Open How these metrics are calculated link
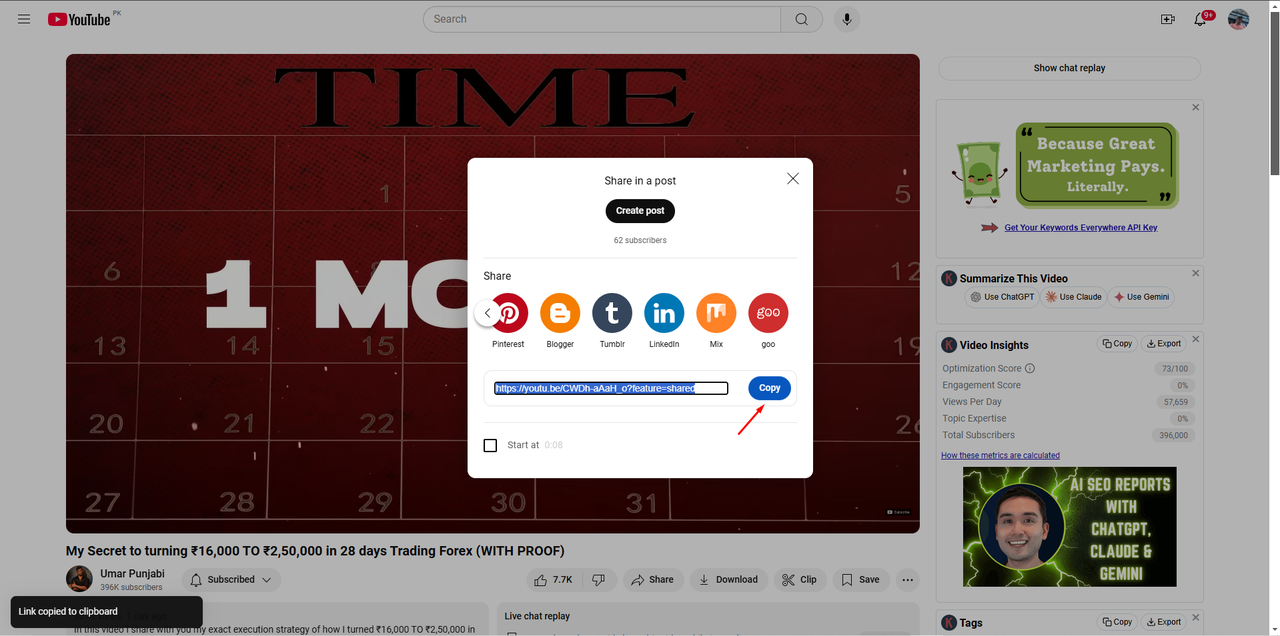This screenshot has width=1280, height=636. [1000, 455]
